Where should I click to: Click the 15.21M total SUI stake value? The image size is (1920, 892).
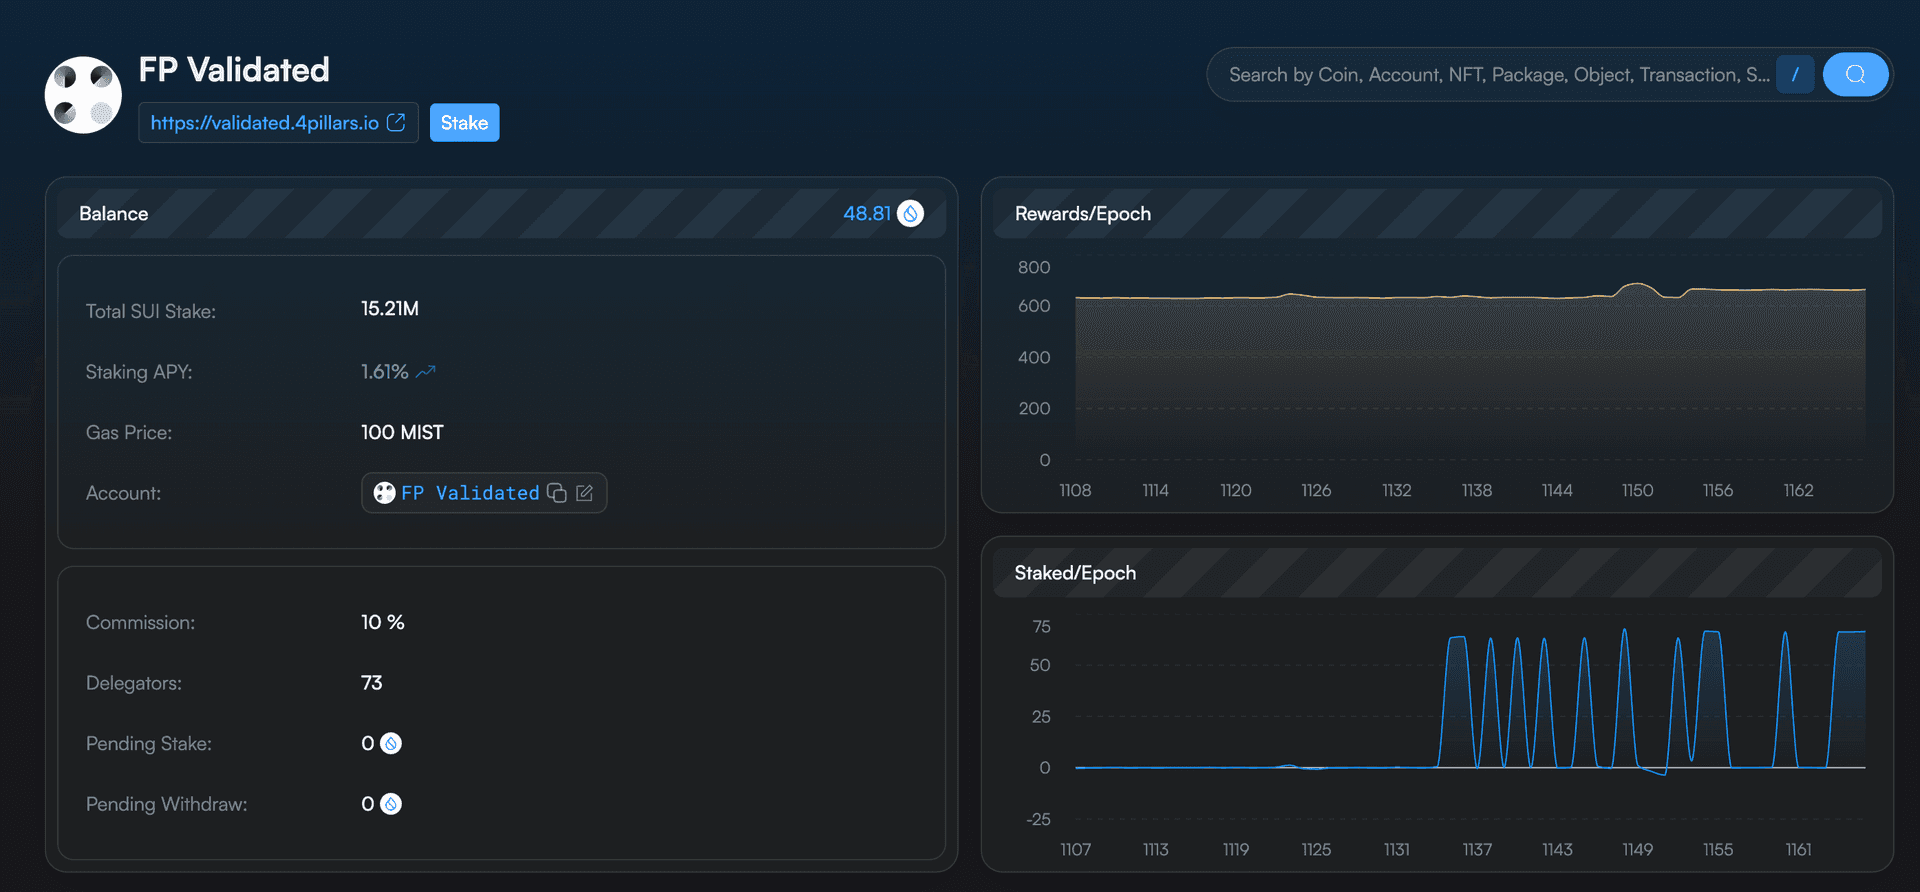390,309
